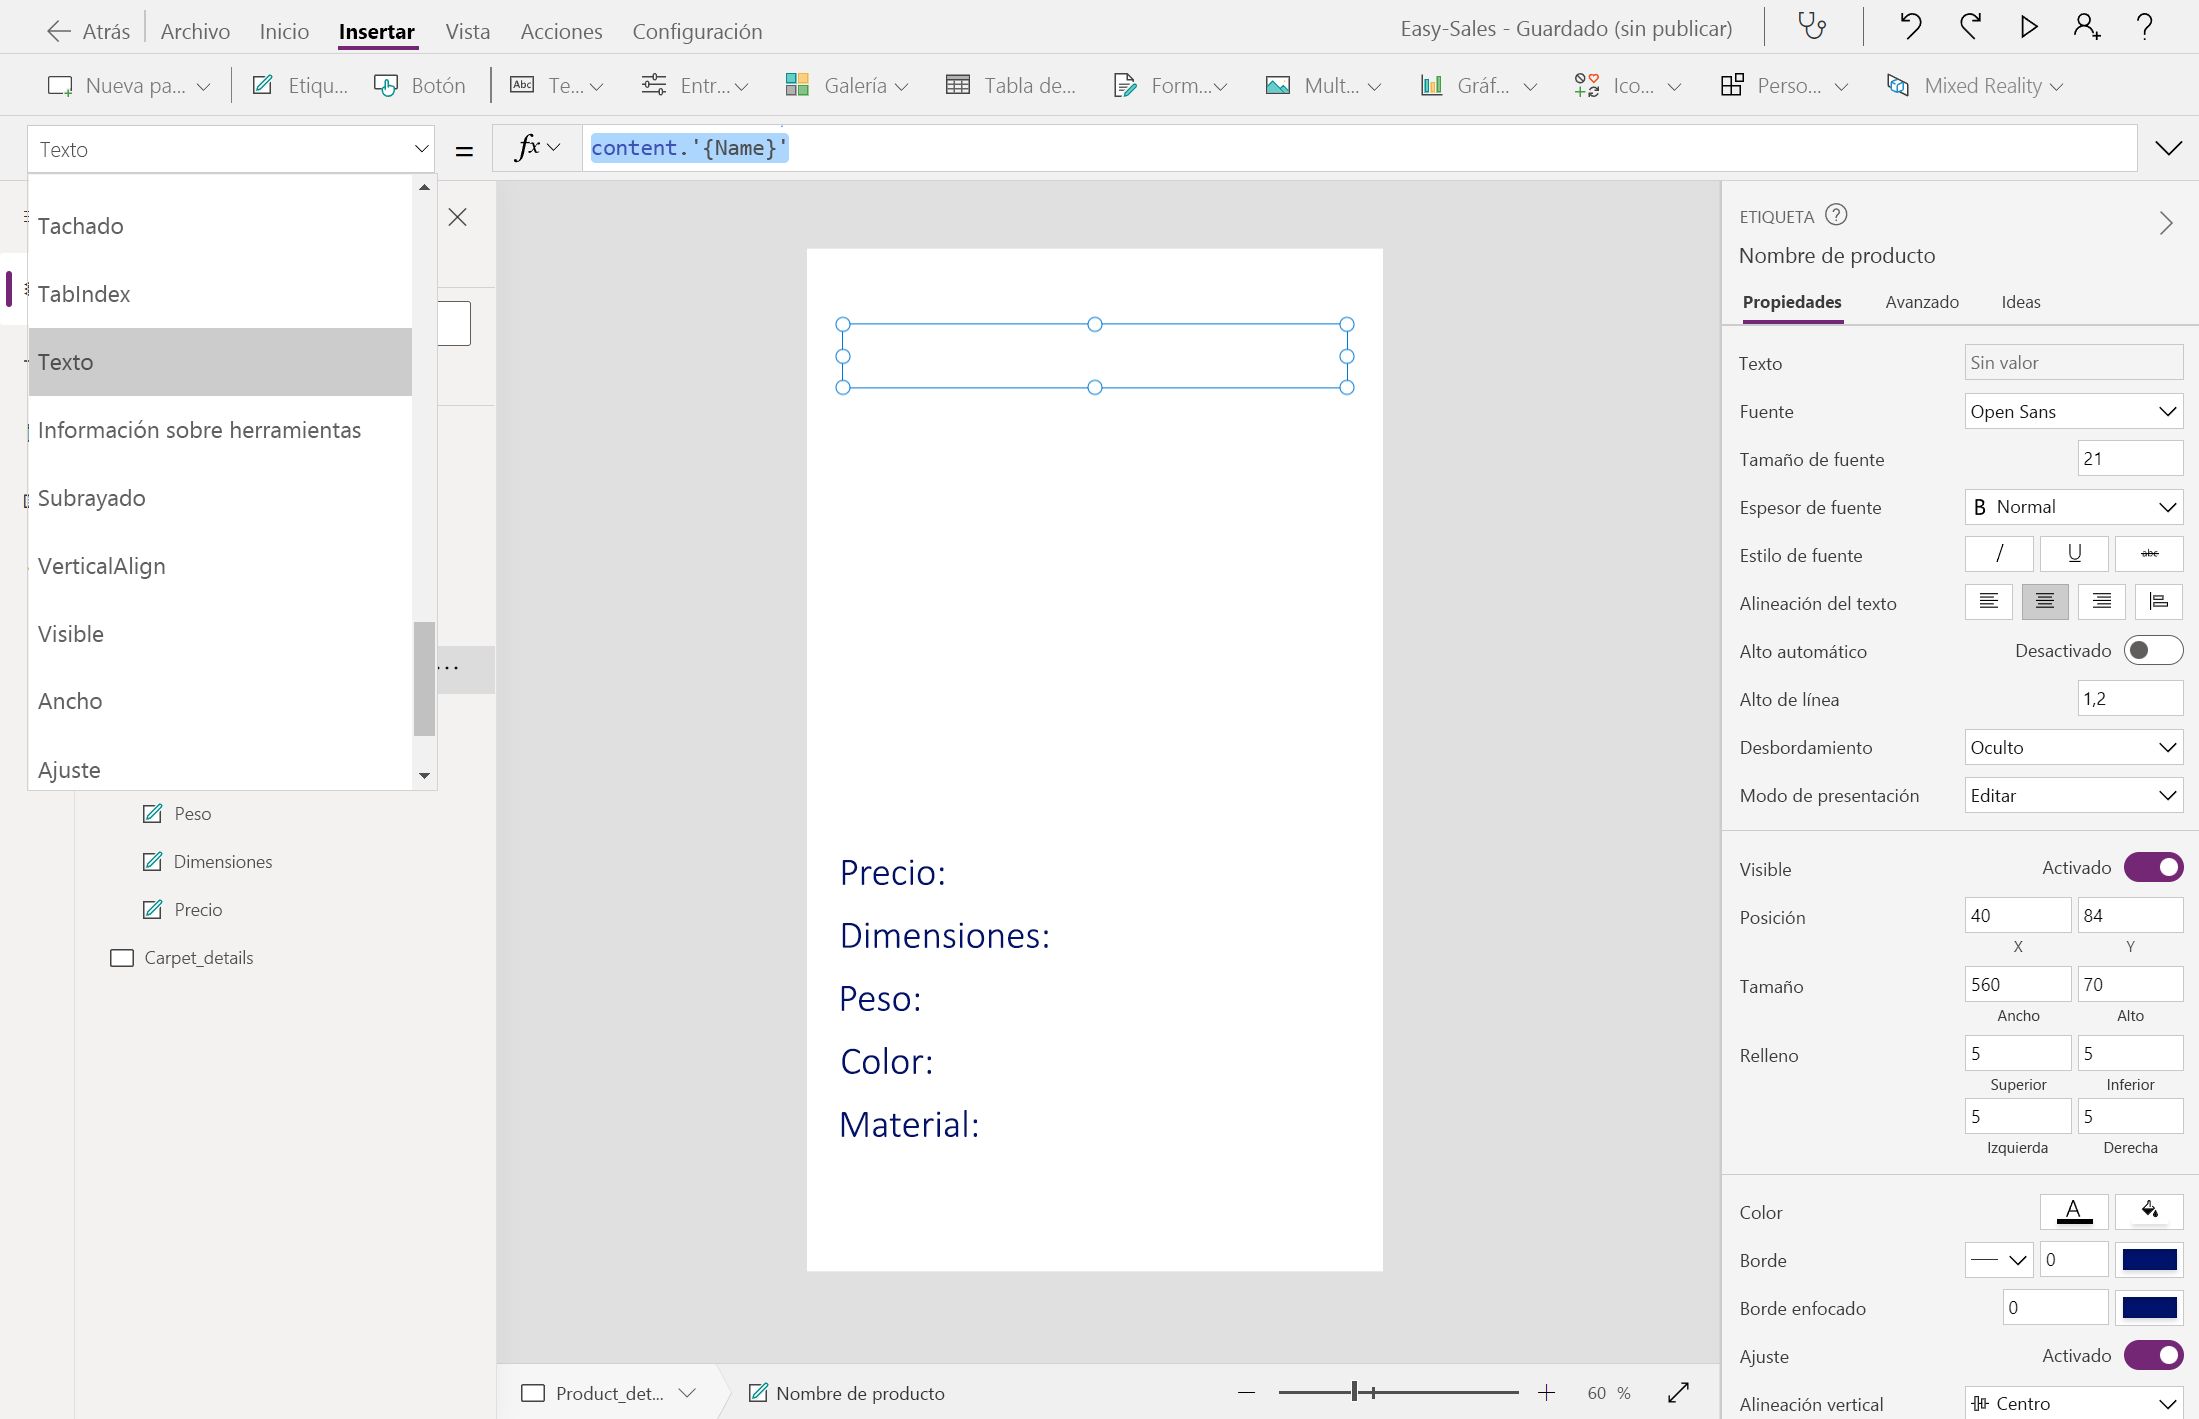Click the Preview app play icon
The image size is (2199, 1419).
point(2028,27)
